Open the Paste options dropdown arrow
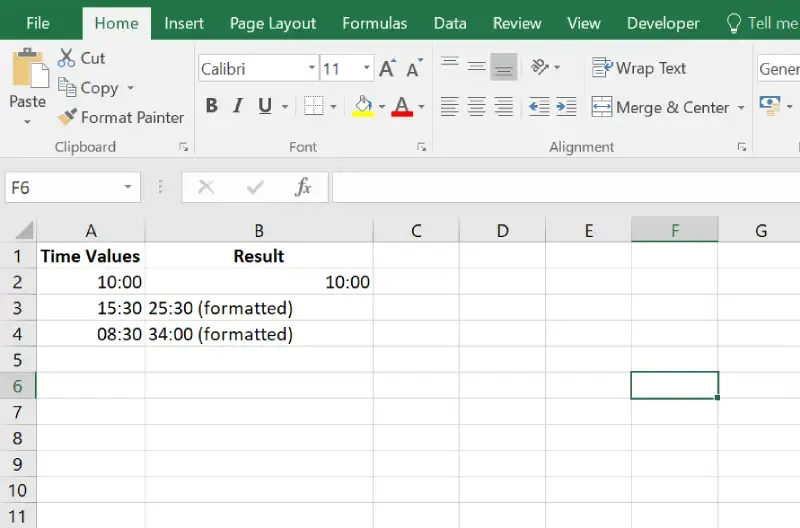800x528 pixels. (28, 122)
